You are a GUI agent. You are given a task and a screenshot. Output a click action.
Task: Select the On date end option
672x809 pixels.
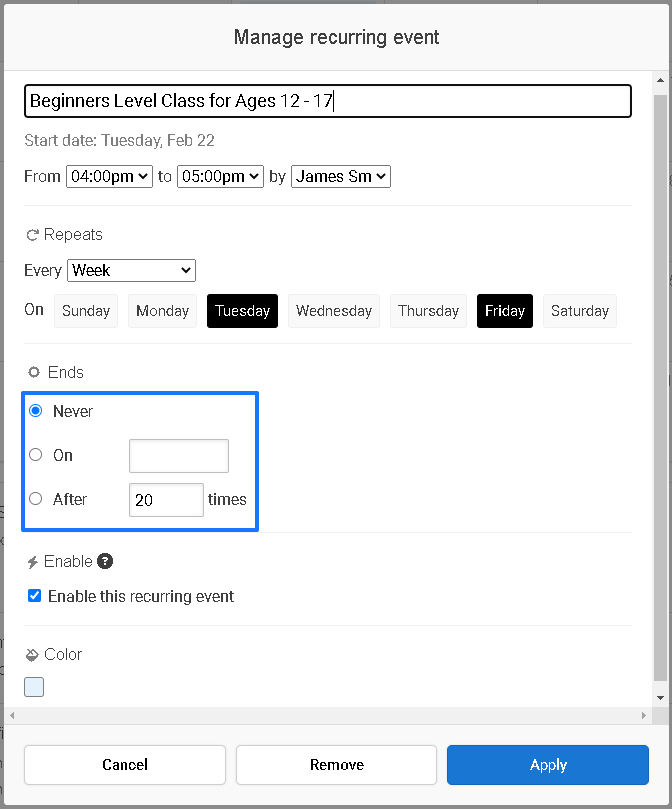point(36,455)
